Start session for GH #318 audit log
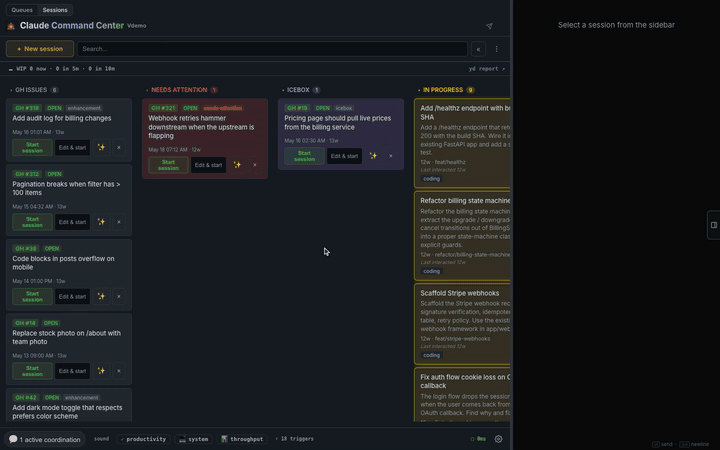The width and height of the screenshot is (720, 450). [32, 148]
